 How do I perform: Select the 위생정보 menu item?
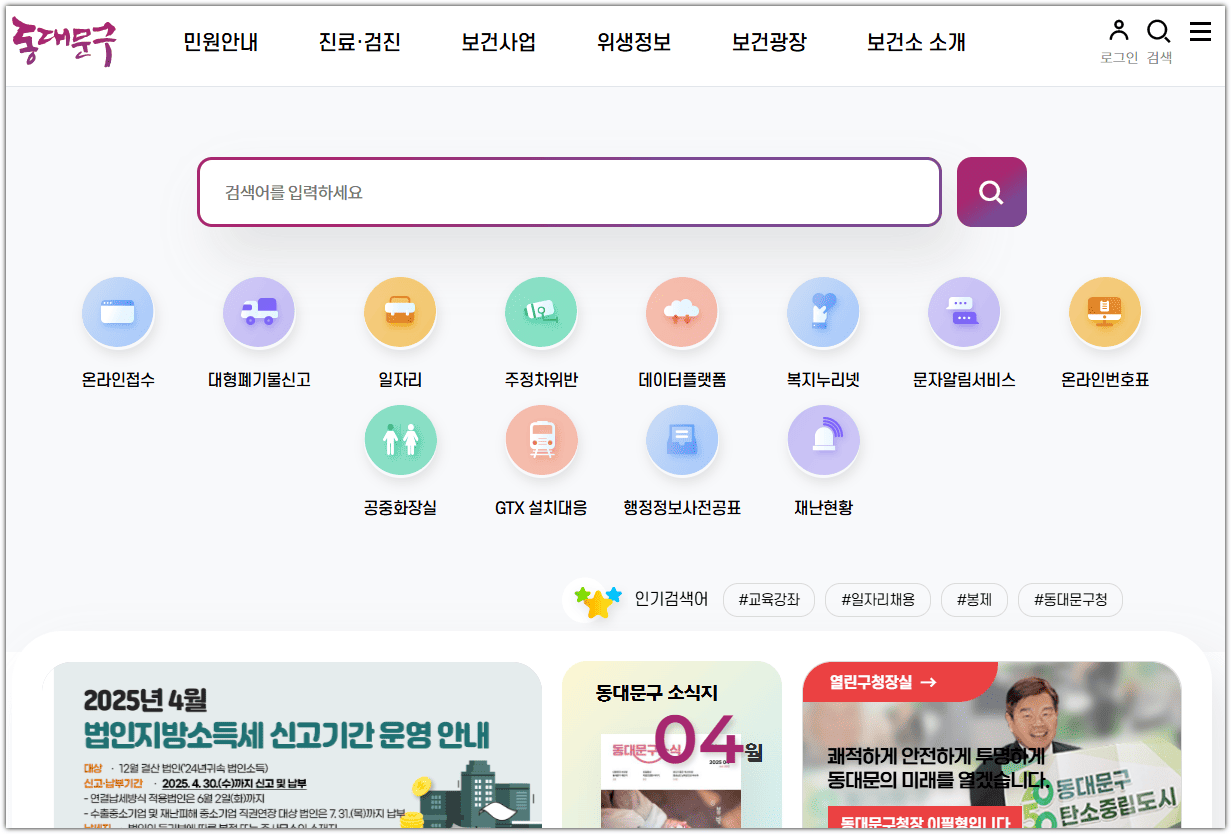click(632, 43)
